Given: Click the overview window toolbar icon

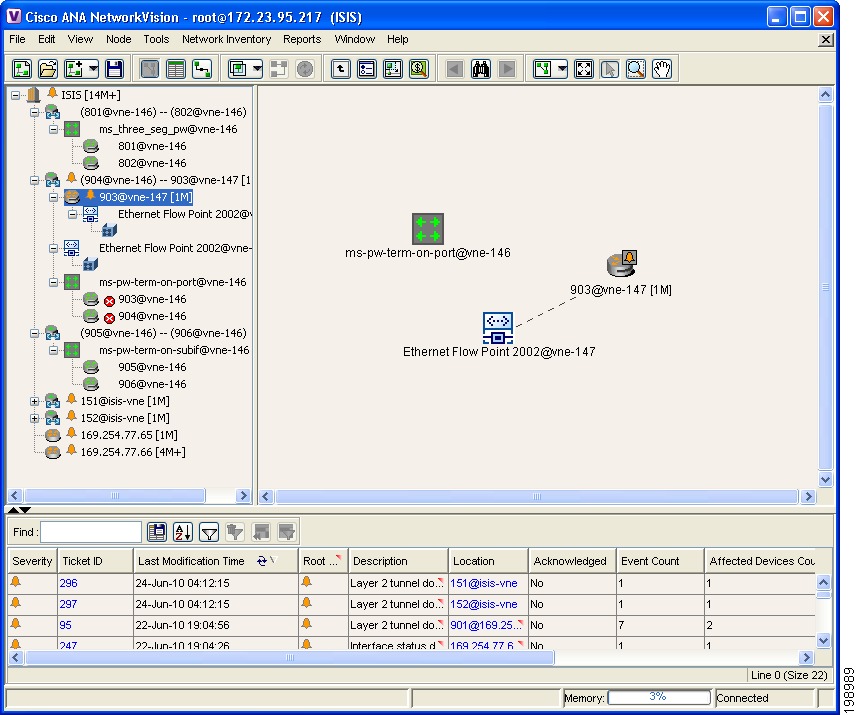Looking at the screenshot, I should [393, 69].
